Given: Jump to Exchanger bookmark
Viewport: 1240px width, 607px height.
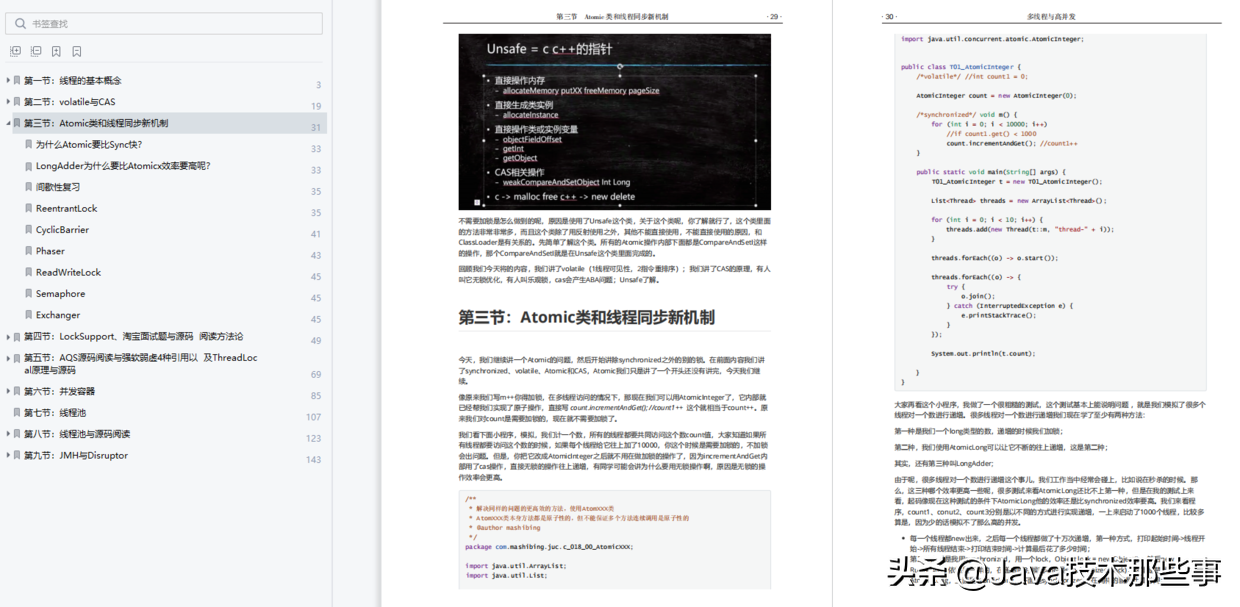Looking at the screenshot, I should pyautogui.click(x=58, y=315).
